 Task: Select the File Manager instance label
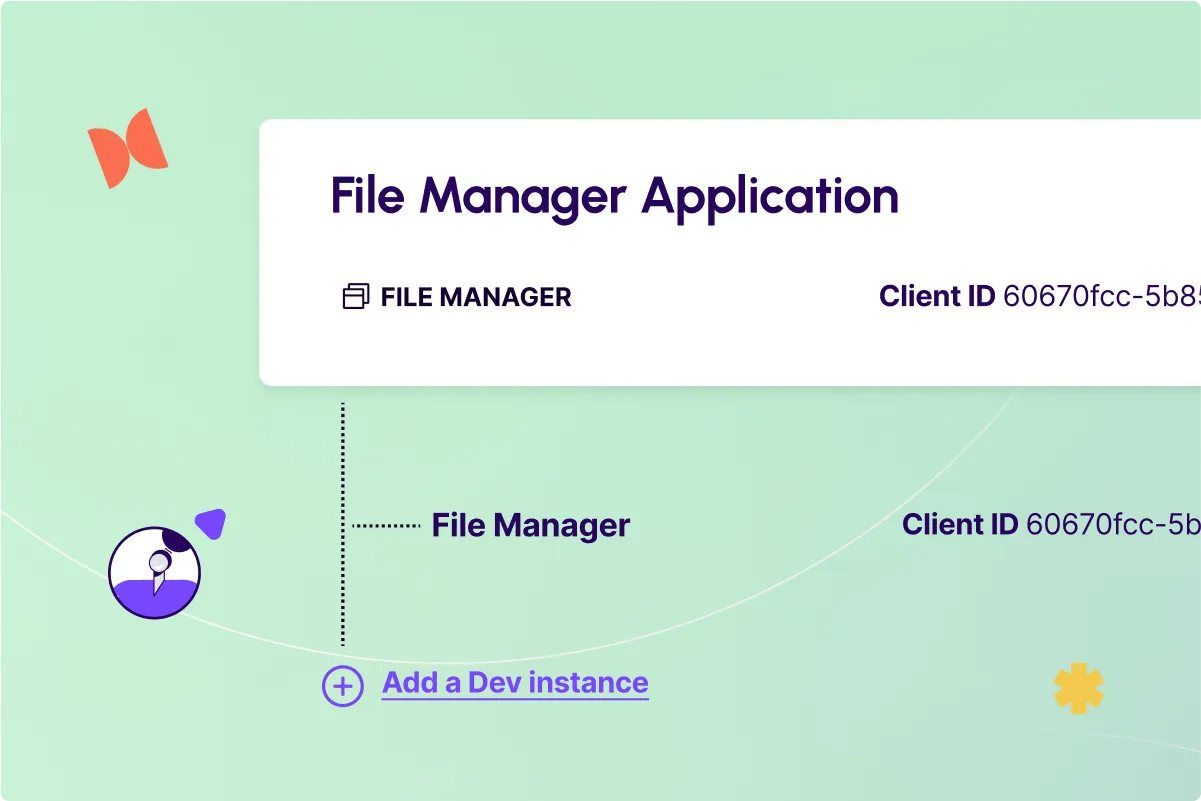(530, 525)
